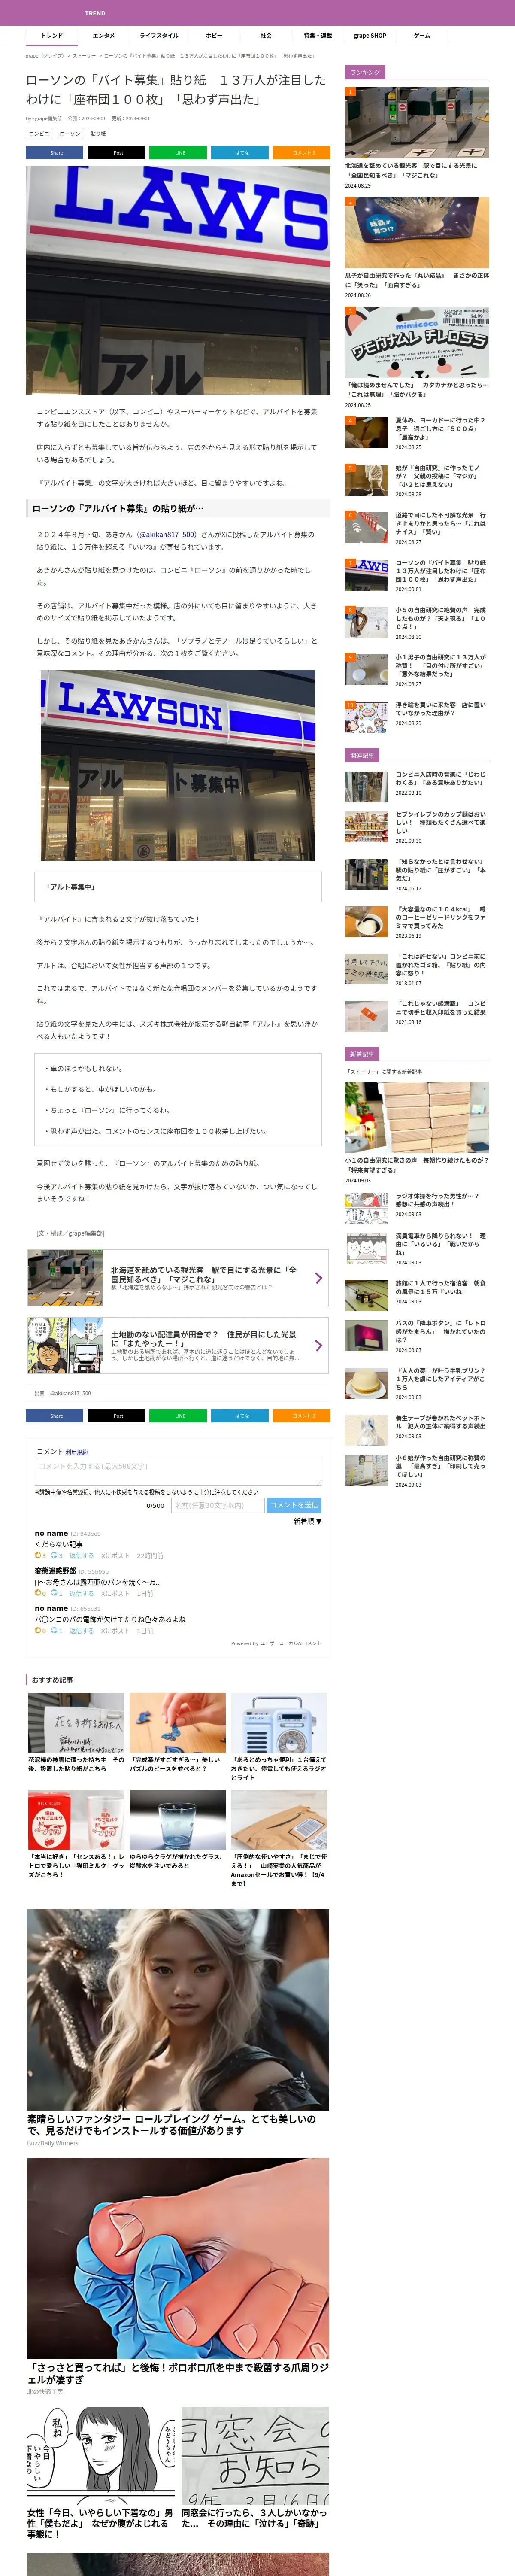The image size is (515, 2576).
Task: Reply to the くだらない記事 comment
Action: (81, 1556)
